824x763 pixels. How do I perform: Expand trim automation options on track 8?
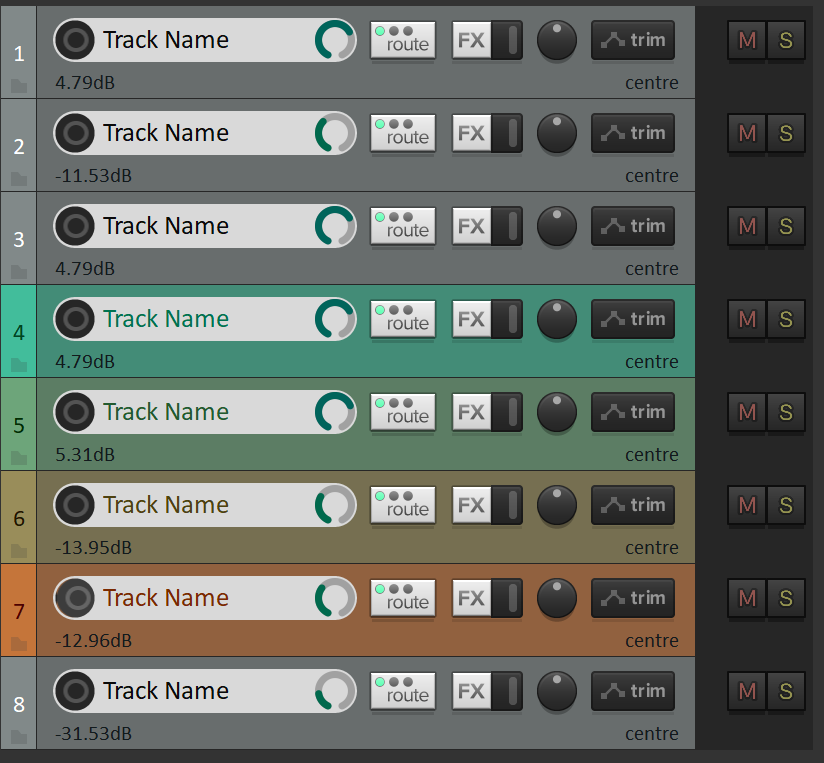[x=633, y=691]
